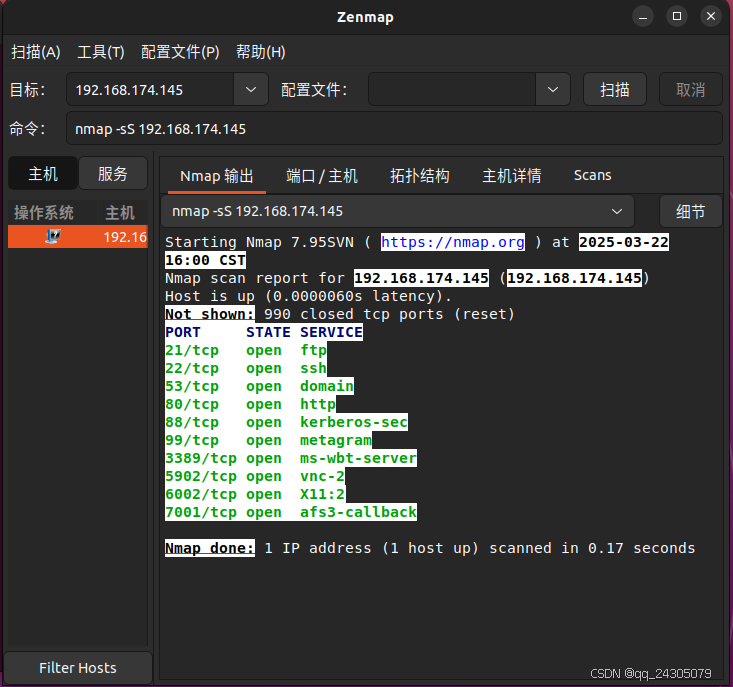The image size is (733, 687).
Task: Click the 99/tcp metagram line
Action: pos(268,440)
